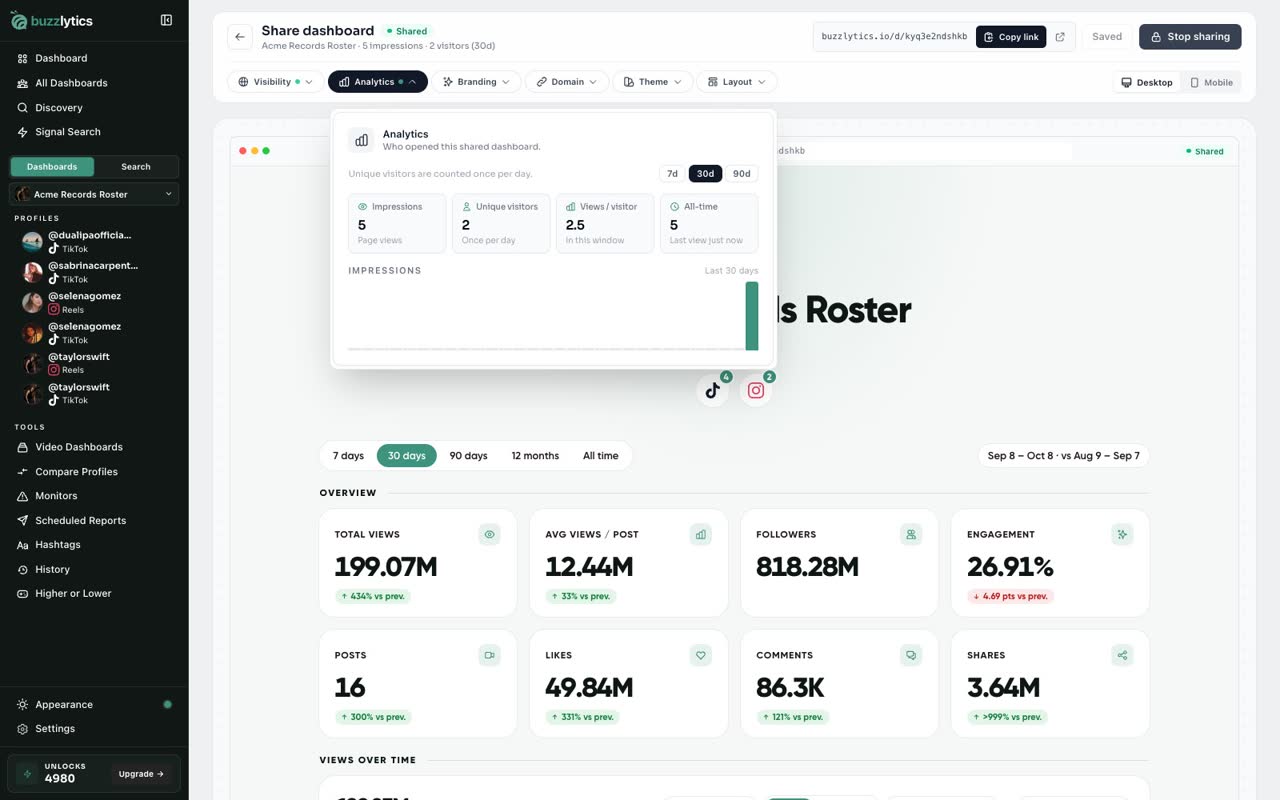This screenshot has width=1280, height=800.
Task: Click the Stop sharing button
Action: tap(1190, 37)
